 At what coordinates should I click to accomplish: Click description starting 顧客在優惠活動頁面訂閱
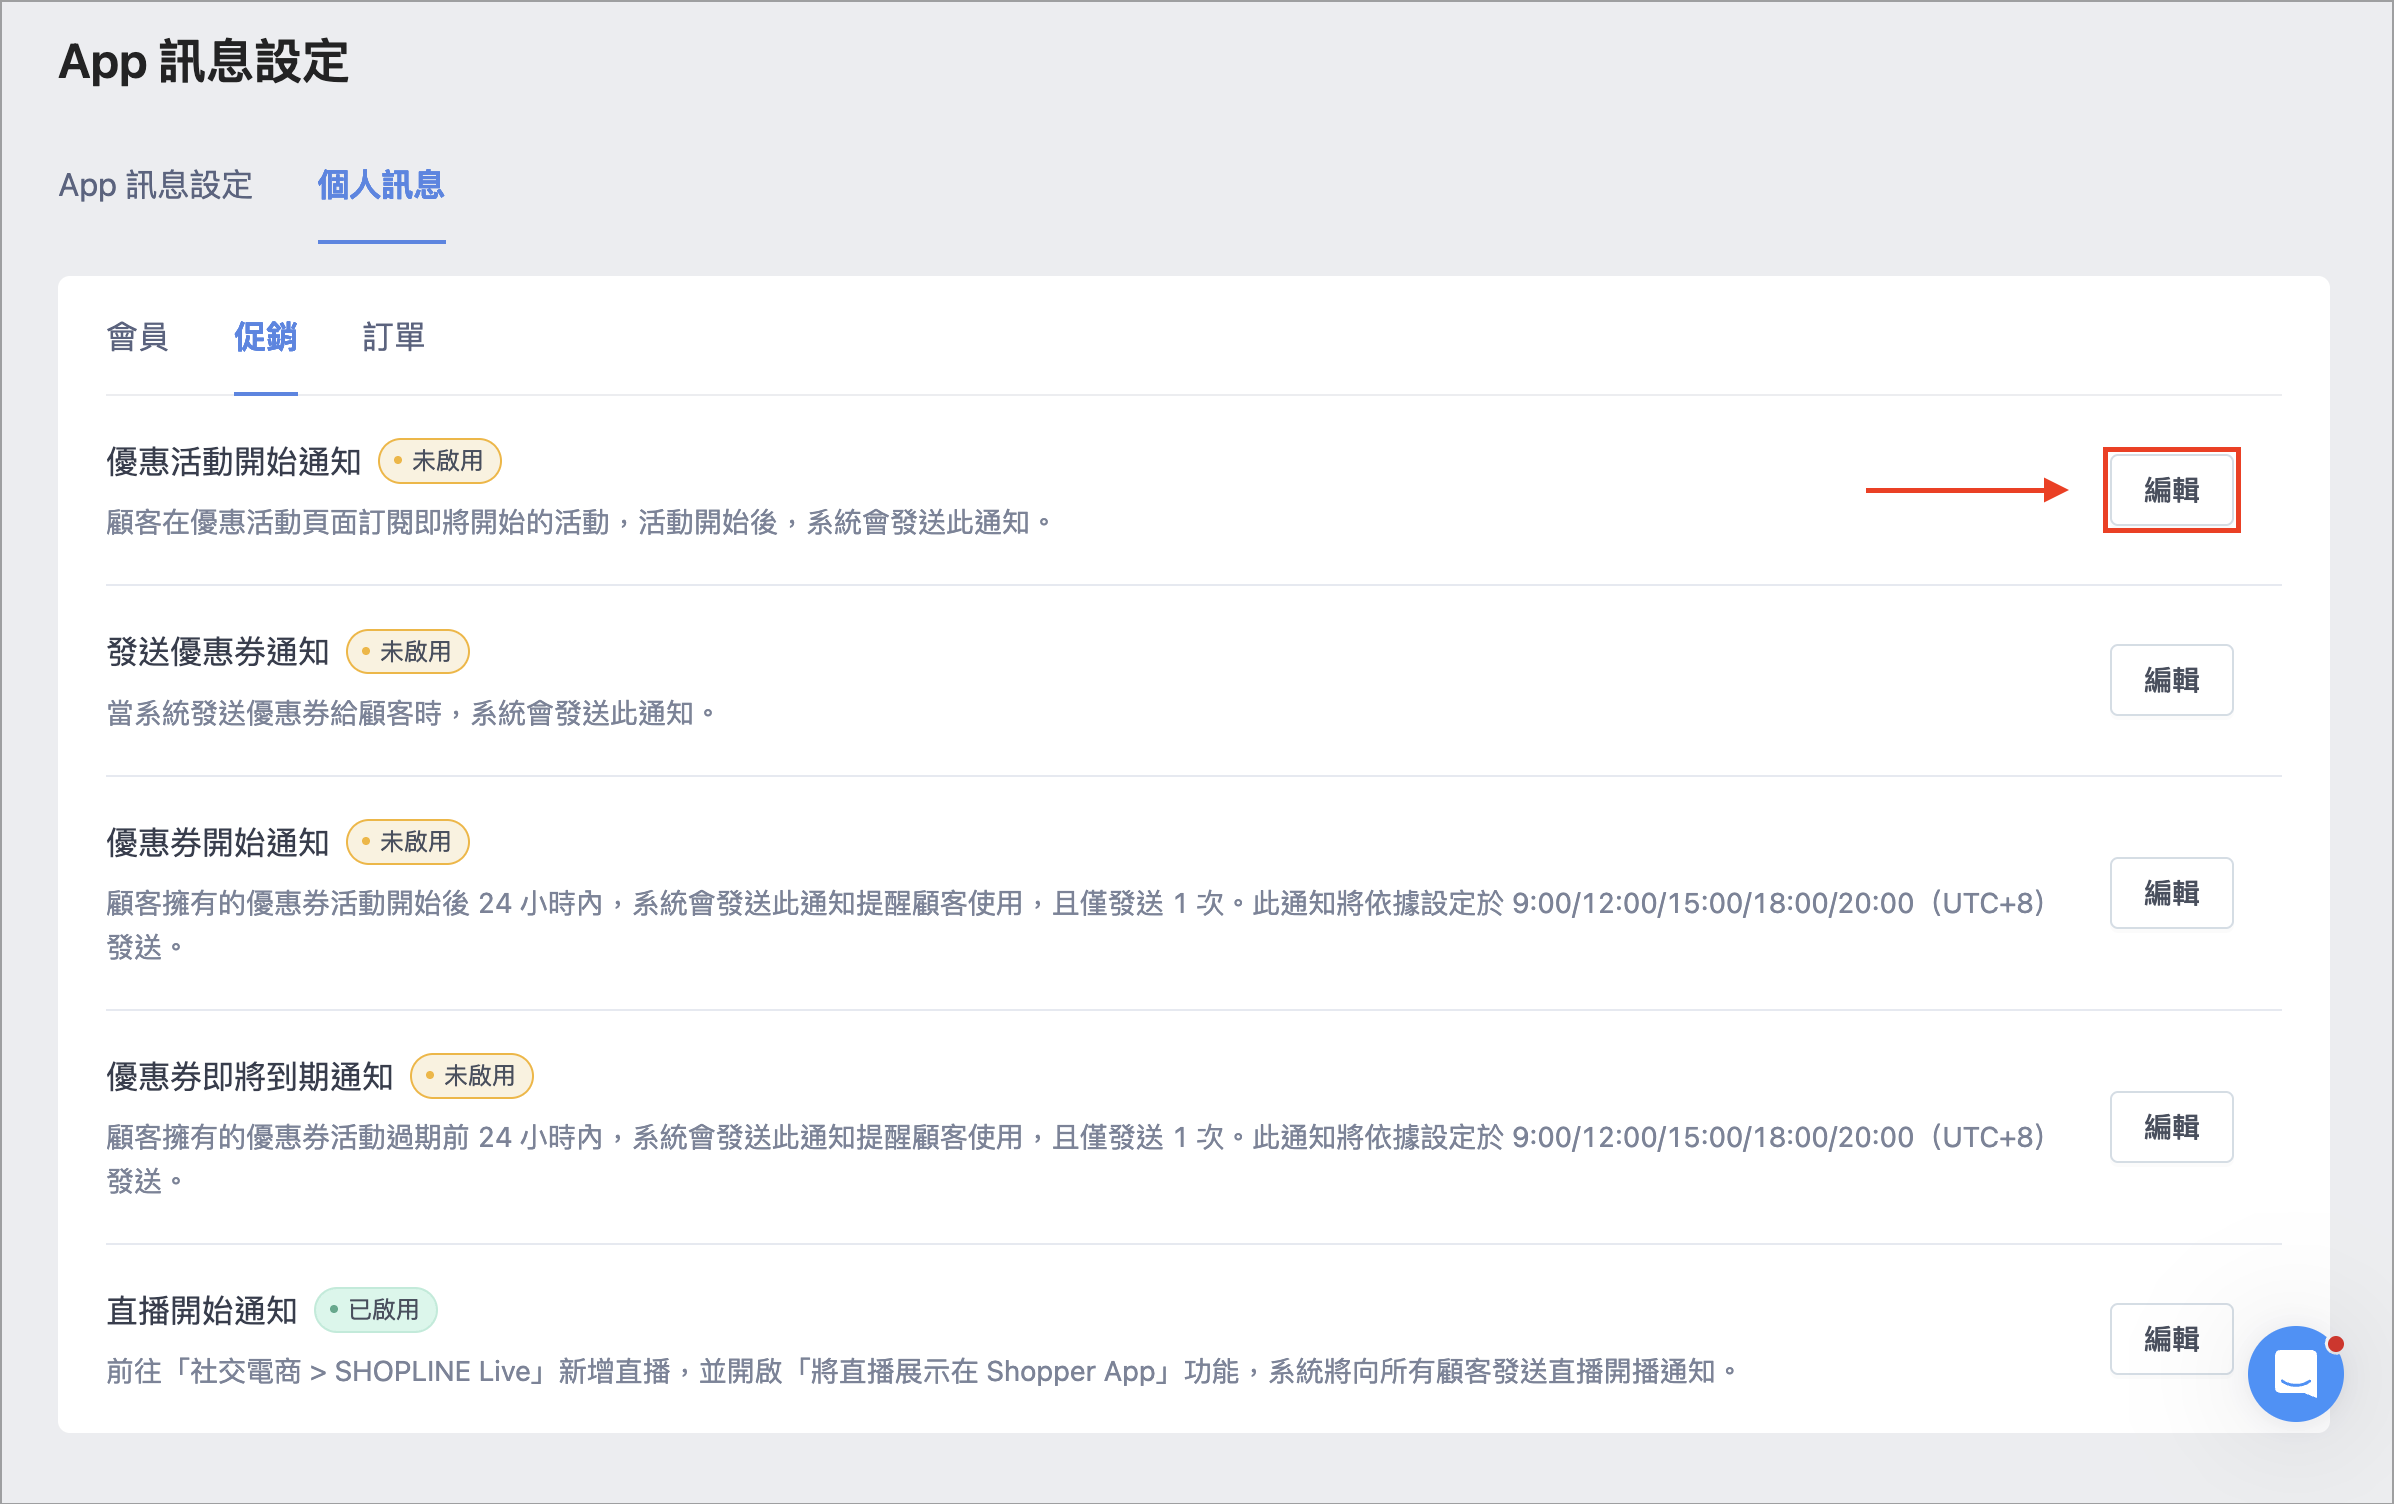coord(578,522)
